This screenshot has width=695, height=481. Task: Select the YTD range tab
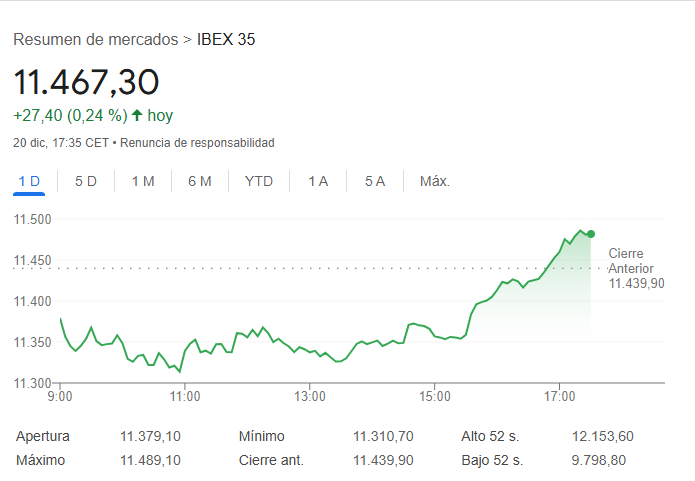click(259, 181)
